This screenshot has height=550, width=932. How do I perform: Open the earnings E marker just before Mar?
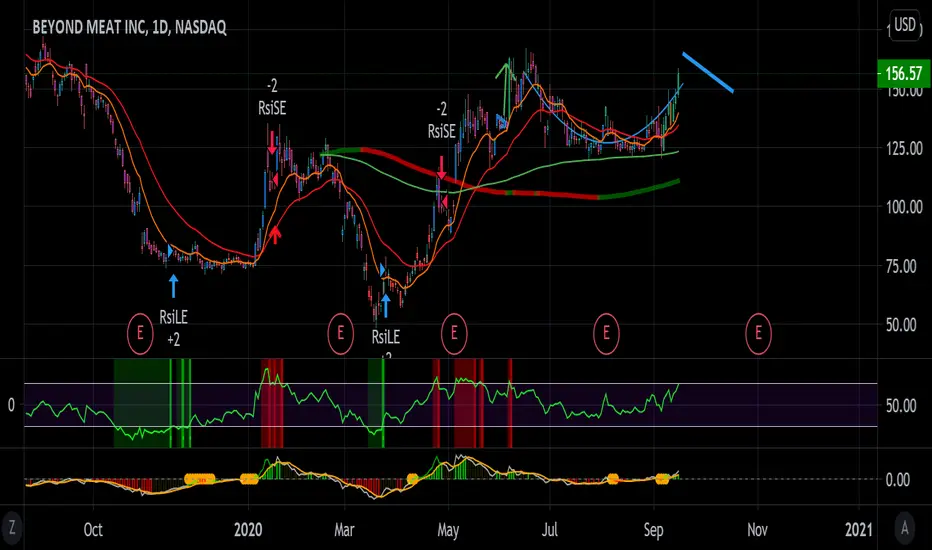[x=341, y=333]
